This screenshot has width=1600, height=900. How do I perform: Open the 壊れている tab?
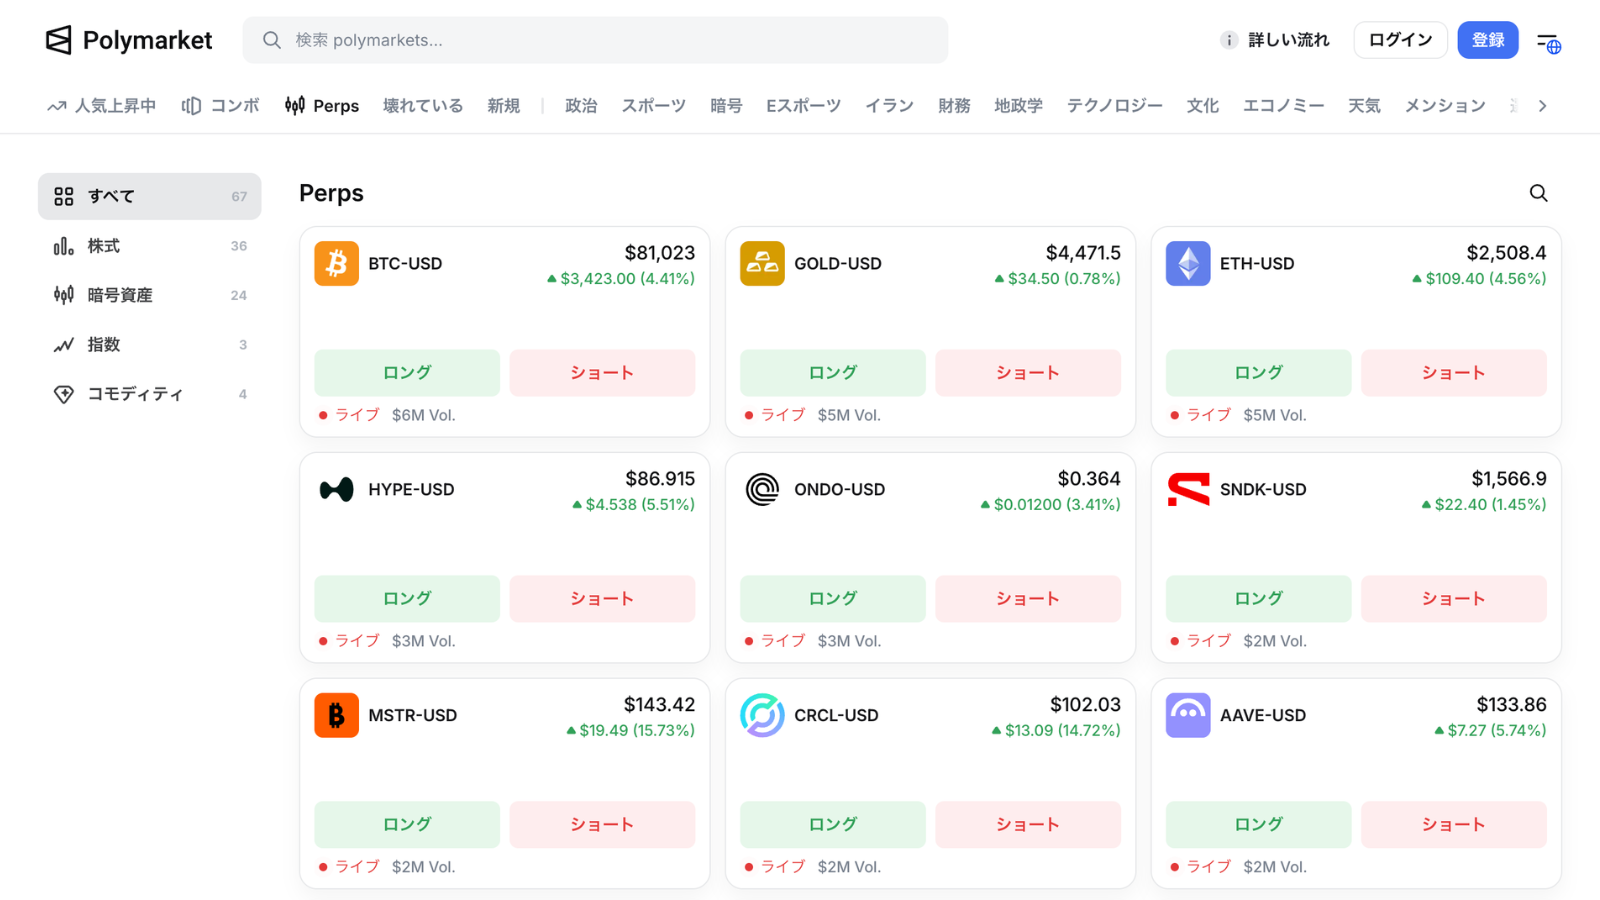(423, 106)
